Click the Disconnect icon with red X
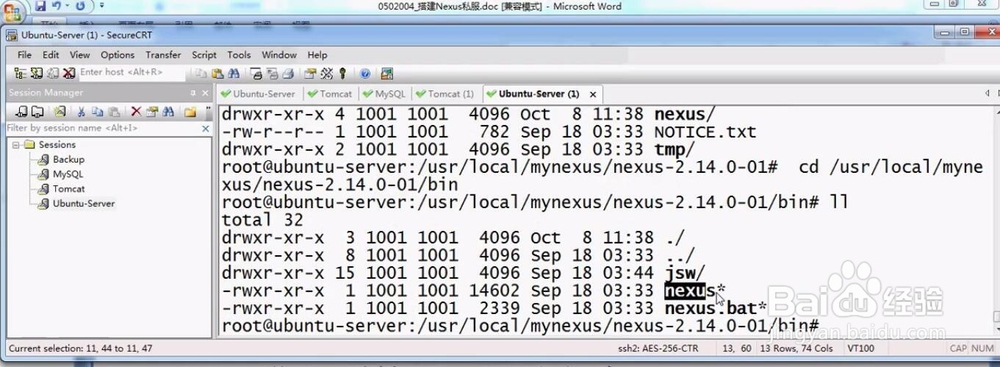 (x=69, y=73)
